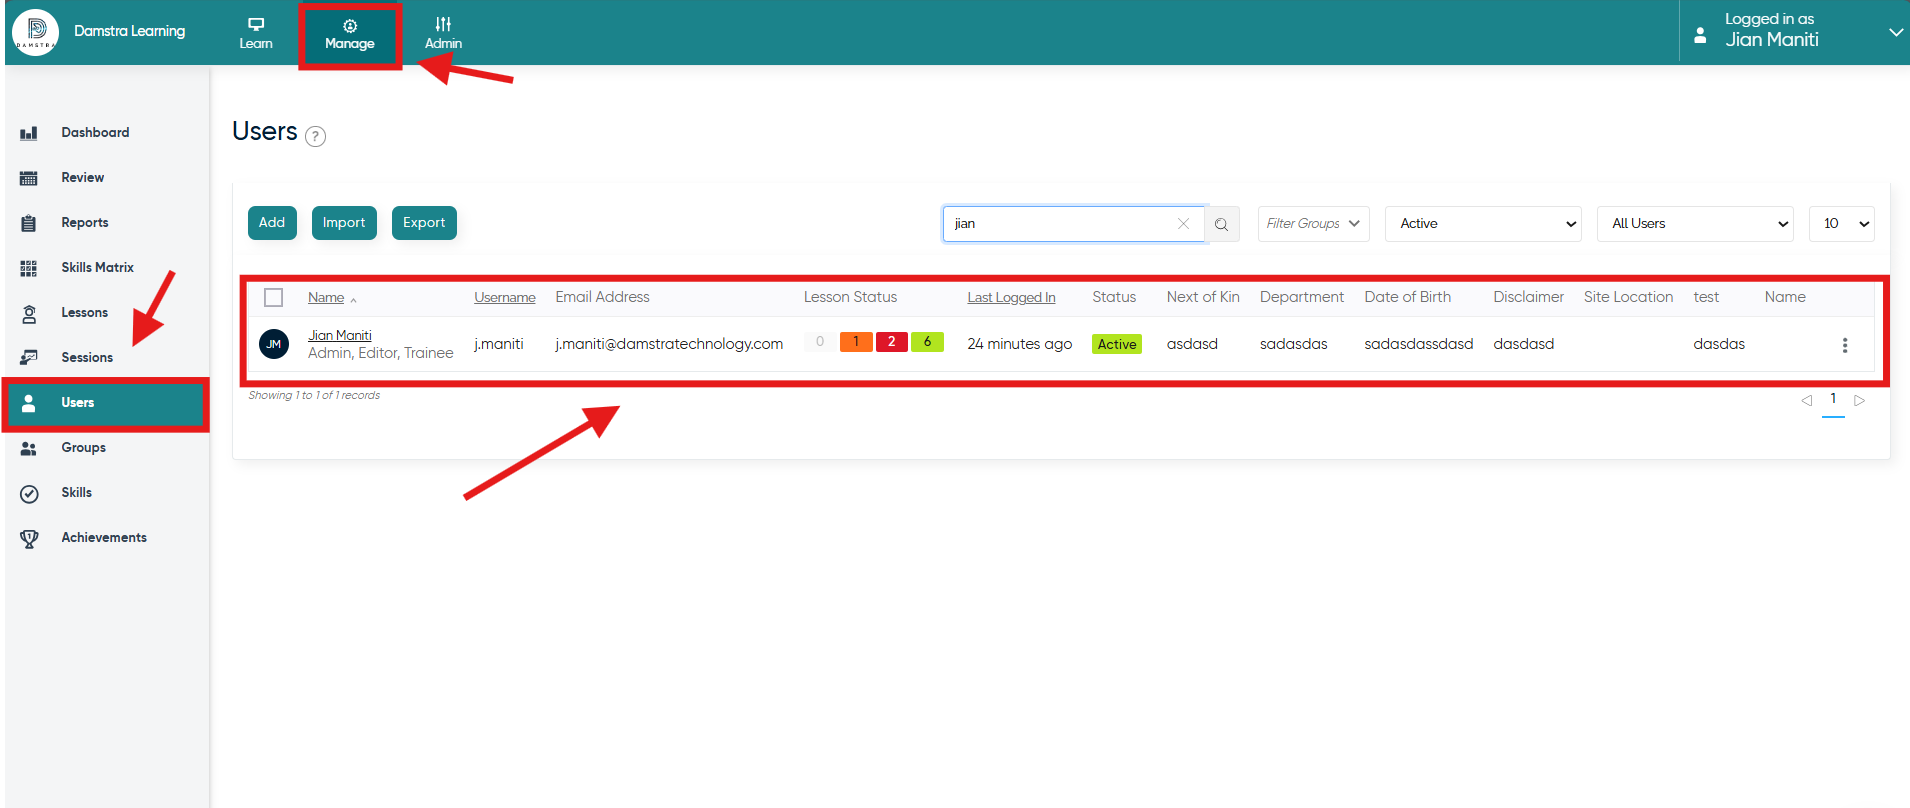1910x808 pixels.
Task: Expand the logged-in user menu chevron
Action: pos(1895,32)
